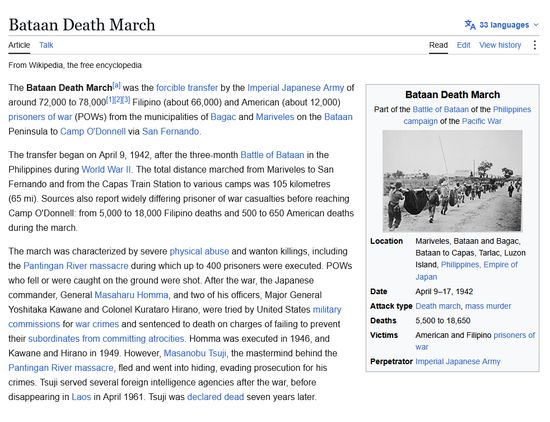This screenshot has height=422, width=550.
Task: Expand the 33 languages dropdown
Action: point(504,25)
